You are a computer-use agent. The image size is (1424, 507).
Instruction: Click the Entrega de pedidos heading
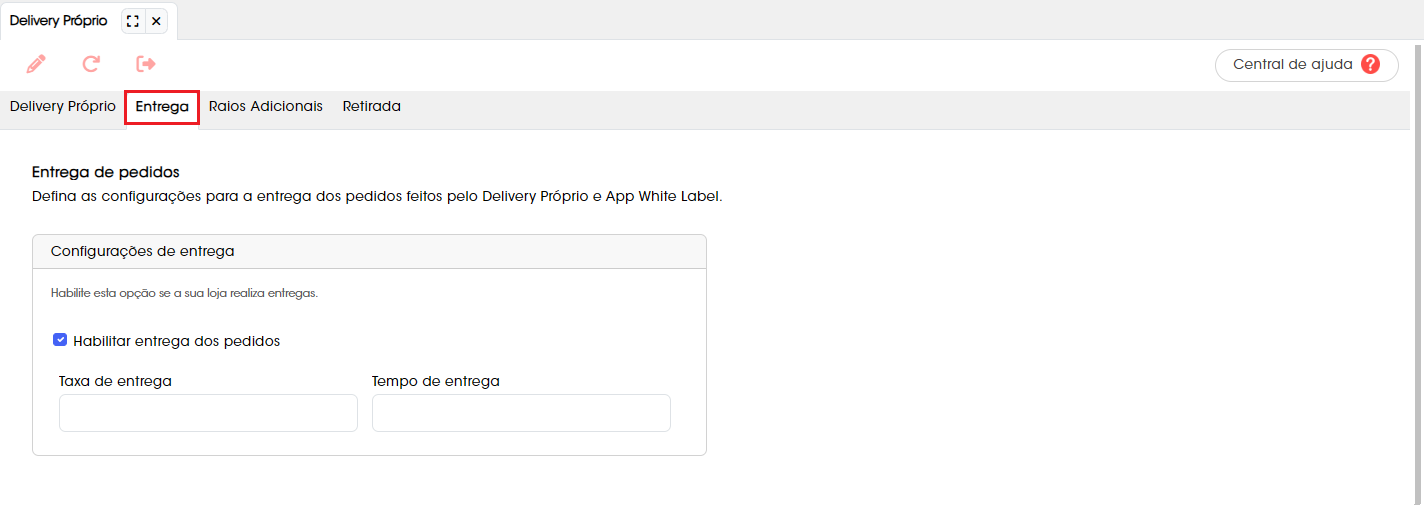point(106,173)
